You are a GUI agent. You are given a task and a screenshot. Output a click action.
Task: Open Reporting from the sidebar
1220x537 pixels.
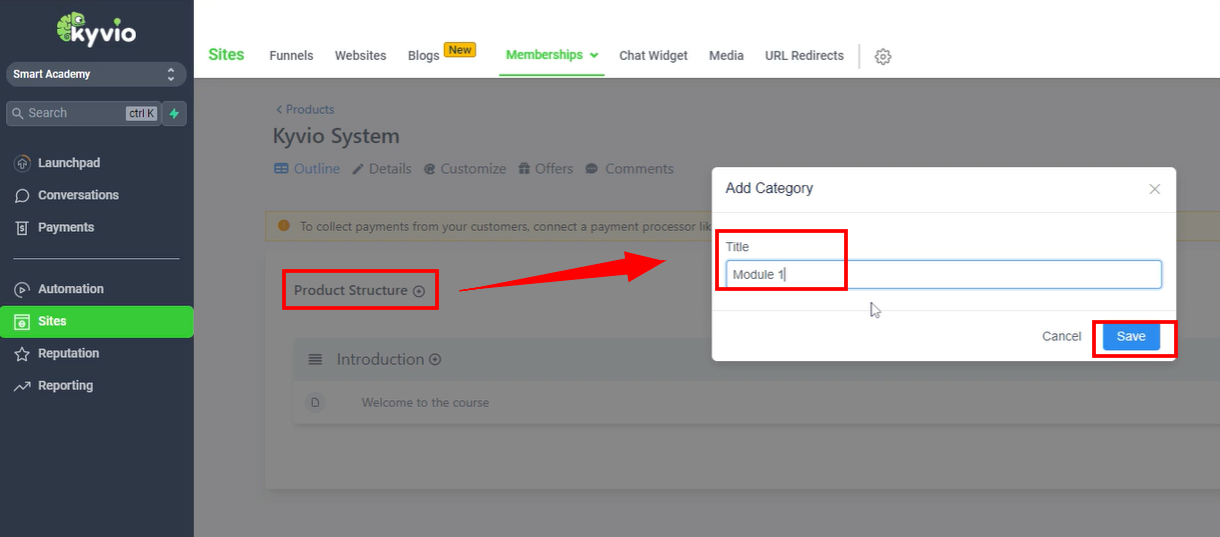tap(65, 385)
